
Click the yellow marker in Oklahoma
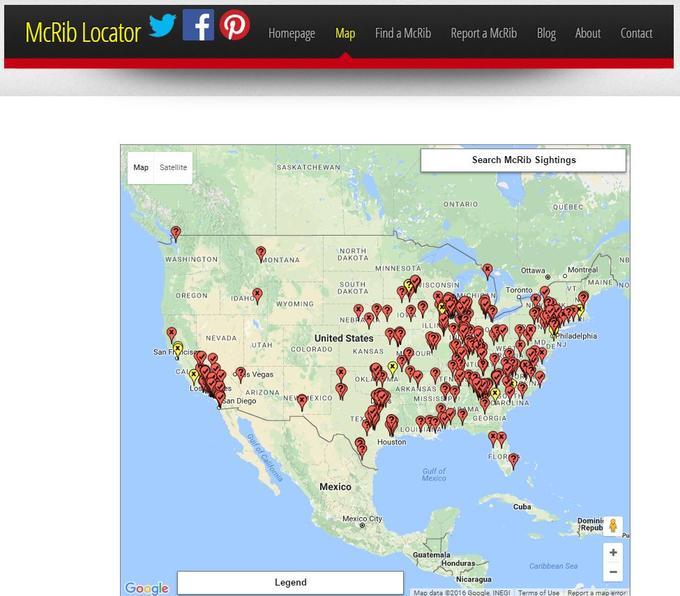[392, 369]
